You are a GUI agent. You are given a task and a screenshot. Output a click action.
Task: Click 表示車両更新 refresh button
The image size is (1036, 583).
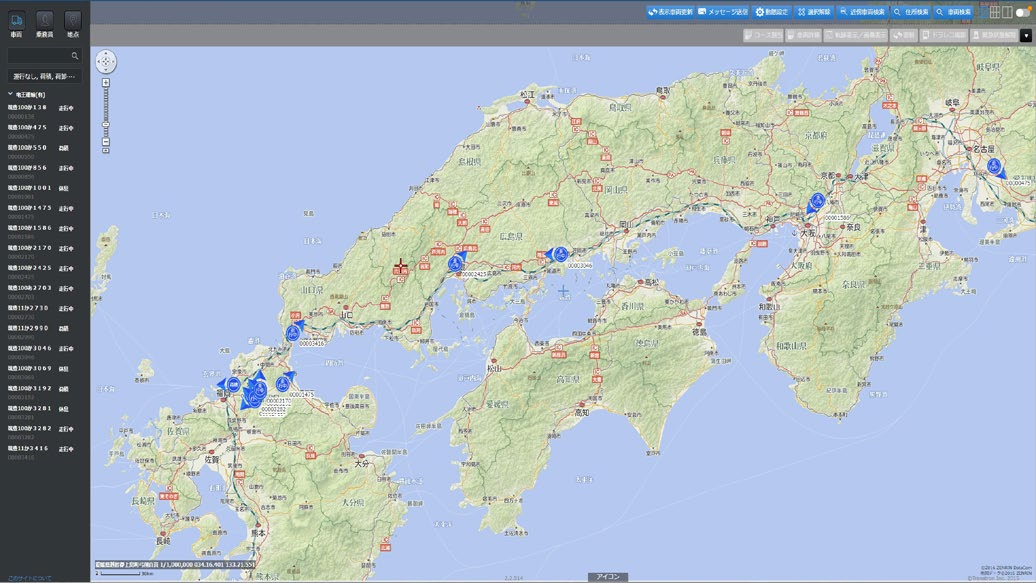[670, 12]
